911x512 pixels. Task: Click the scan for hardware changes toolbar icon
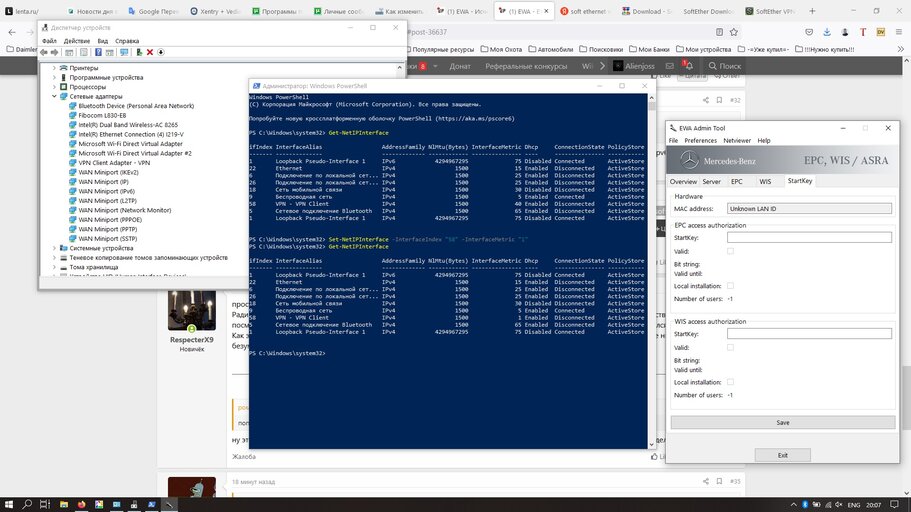pyautogui.click(x=124, y=52)
